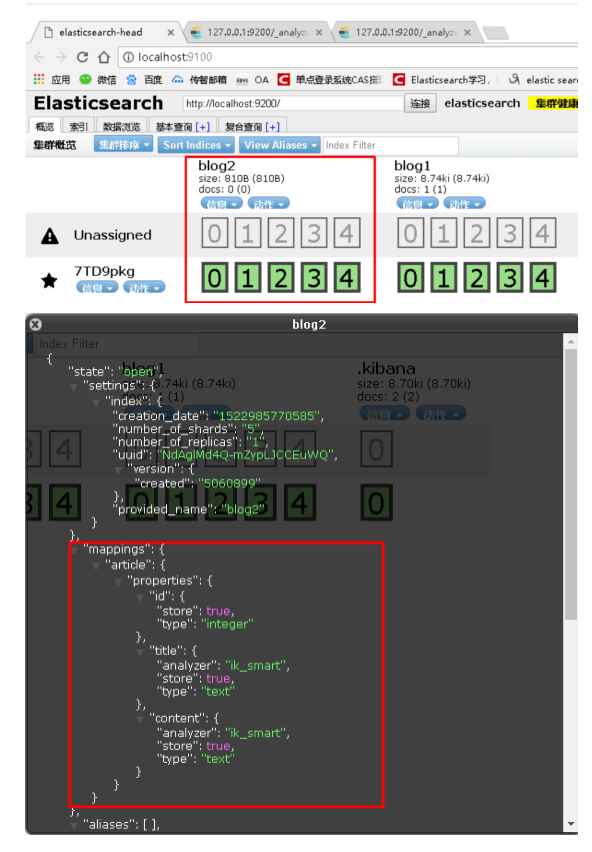Image resolution: width=592 pixels, height=852 pixels.
Task: Click blog1 primary shard 4 on 7TD9pkg
Action: 543,278
